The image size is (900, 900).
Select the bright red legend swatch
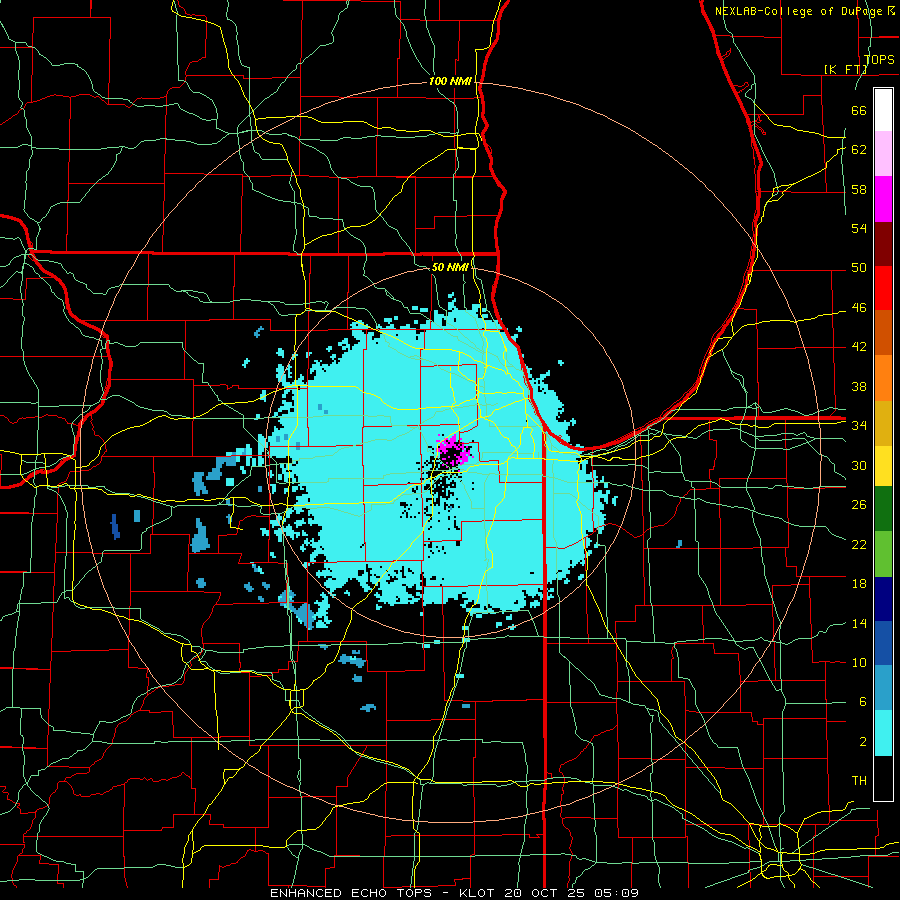883,288
